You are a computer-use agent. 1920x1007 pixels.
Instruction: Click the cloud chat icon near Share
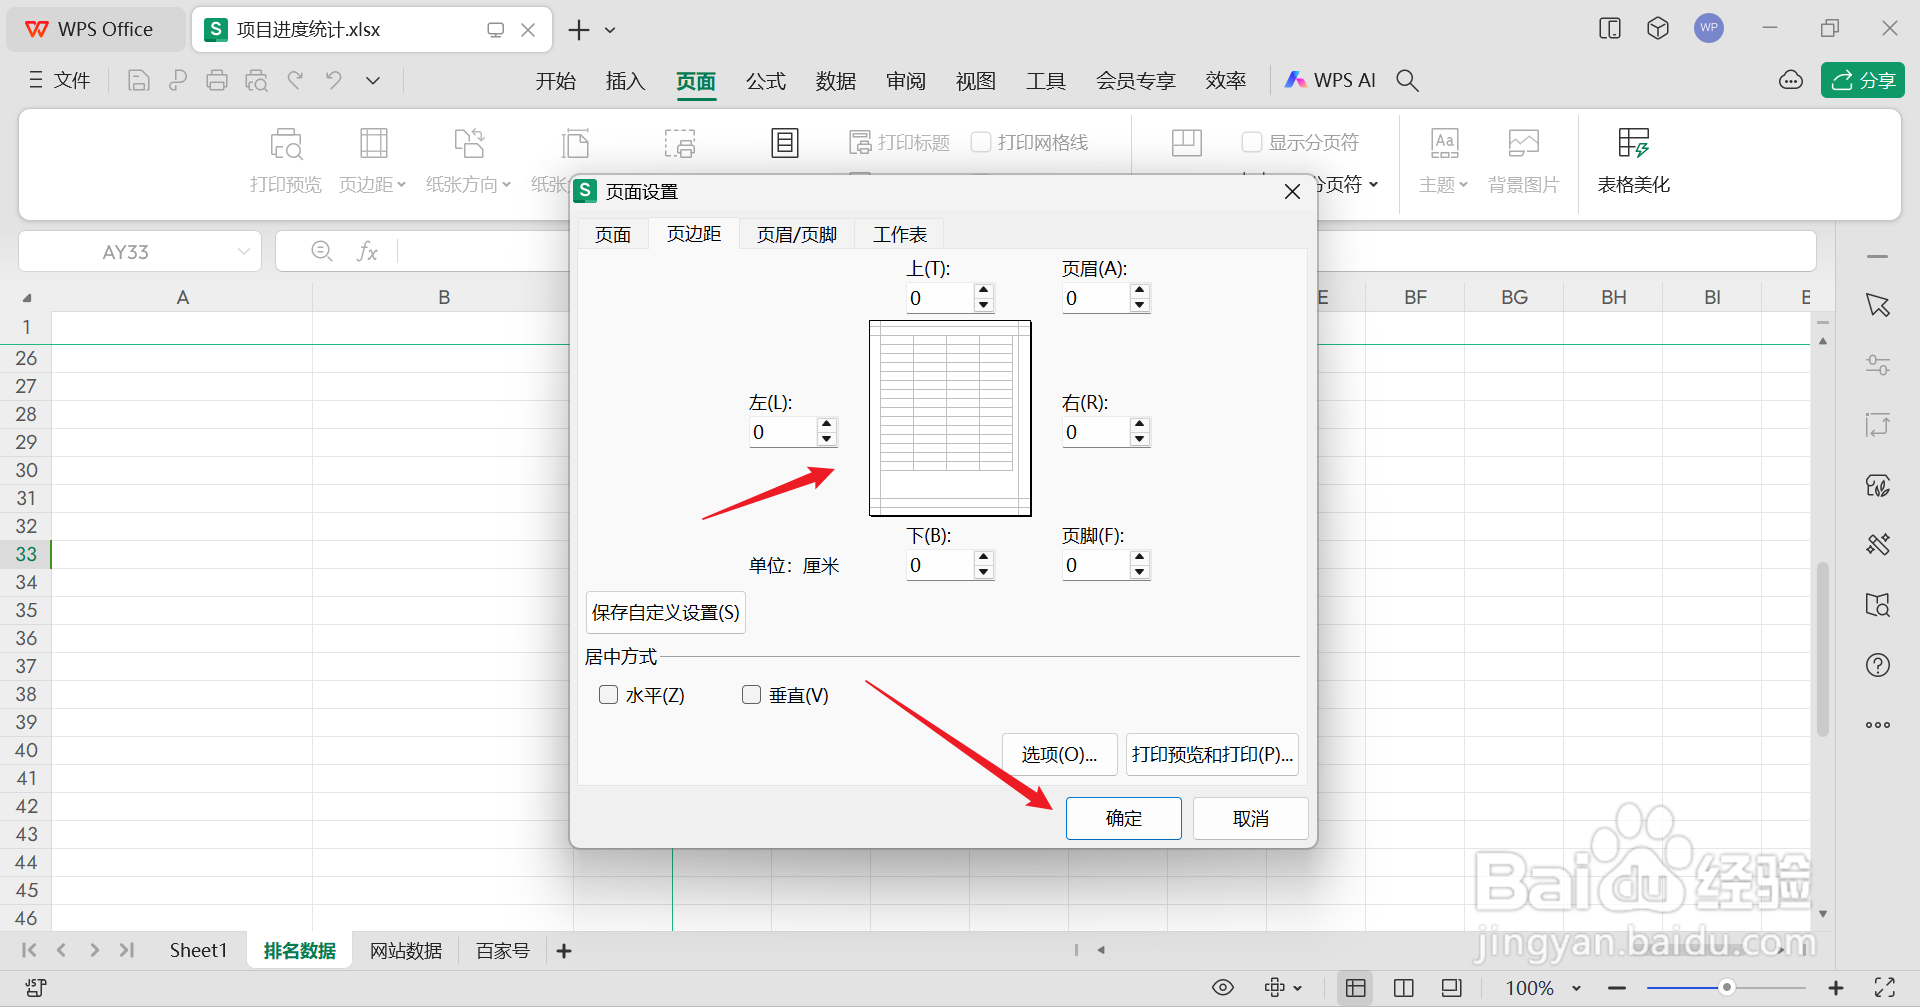[1791, 80]
